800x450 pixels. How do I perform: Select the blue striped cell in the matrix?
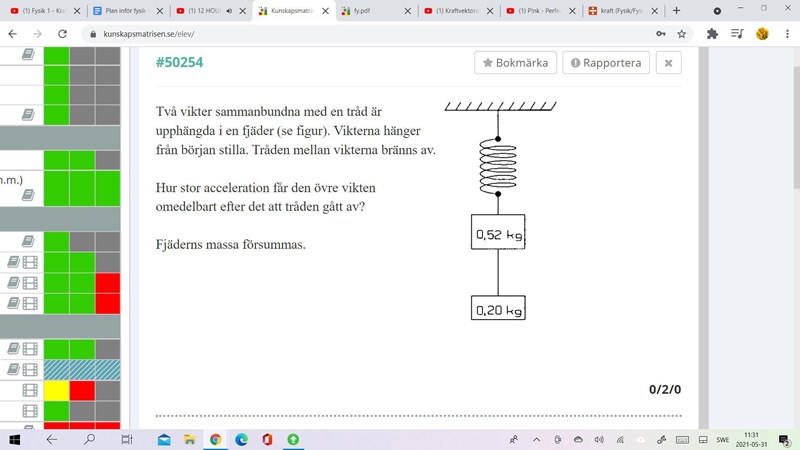click(82, 369)
